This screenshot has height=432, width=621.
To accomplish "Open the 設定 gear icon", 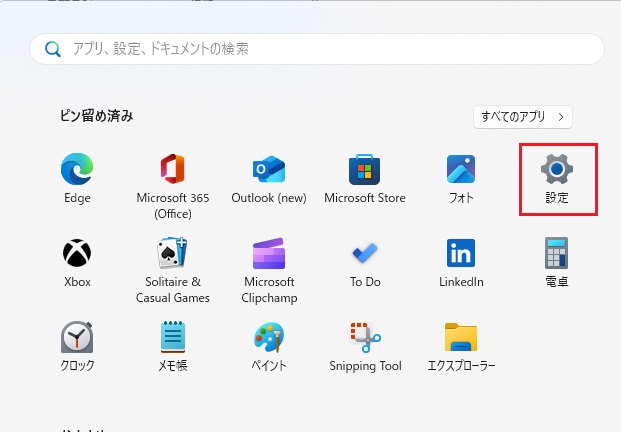I will (x=557, y=169).
